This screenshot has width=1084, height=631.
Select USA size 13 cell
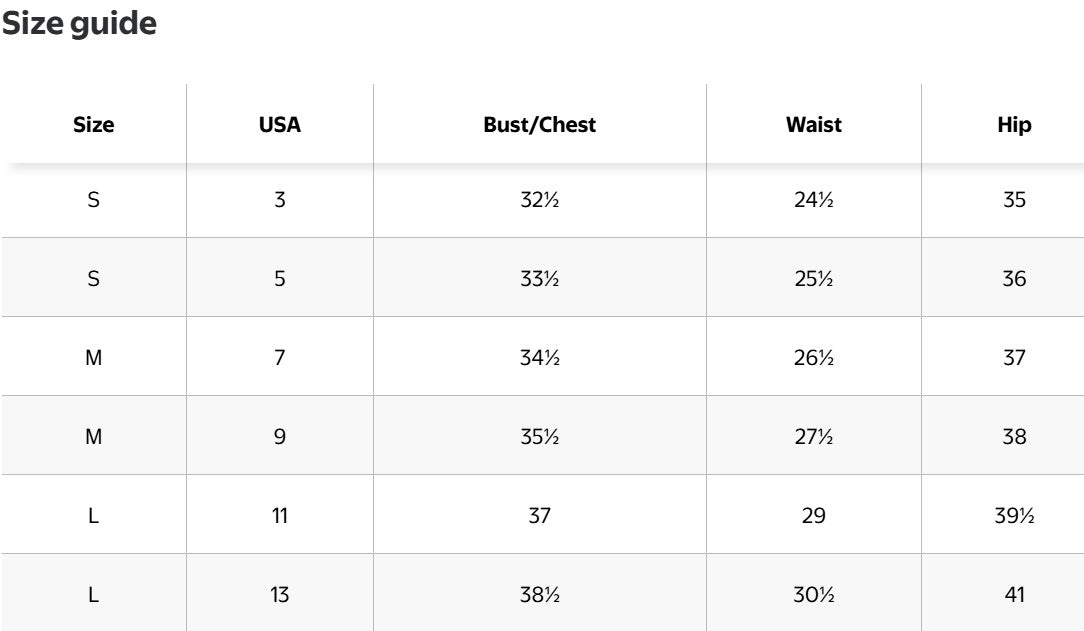point(280,595)
